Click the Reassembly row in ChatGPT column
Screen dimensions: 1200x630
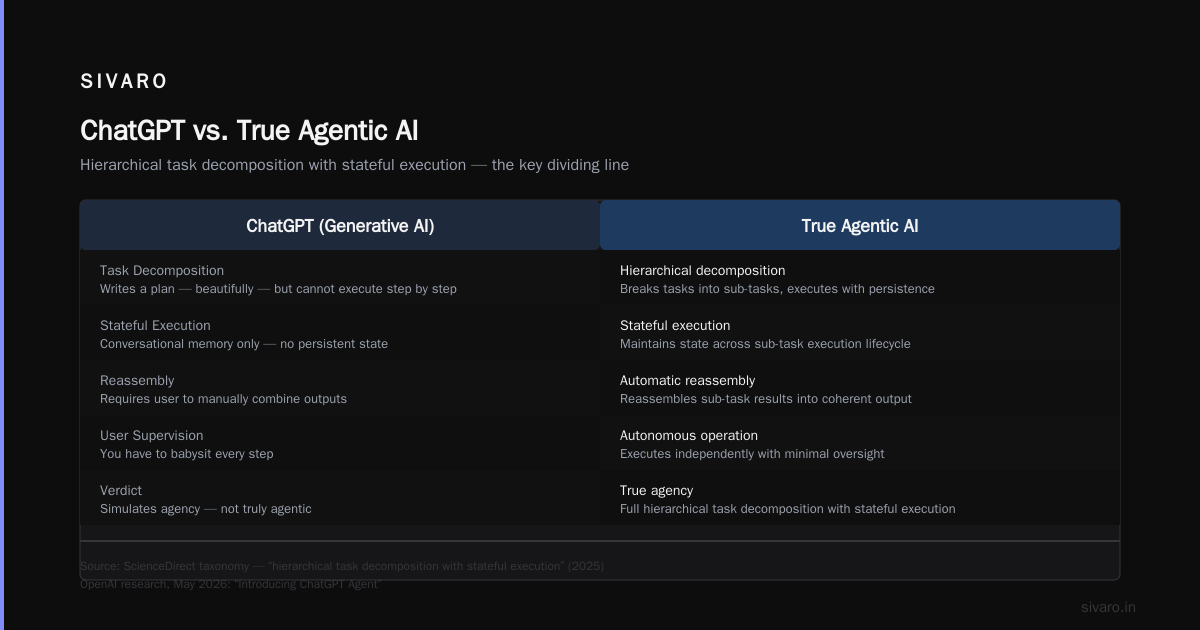coord(340,389)
